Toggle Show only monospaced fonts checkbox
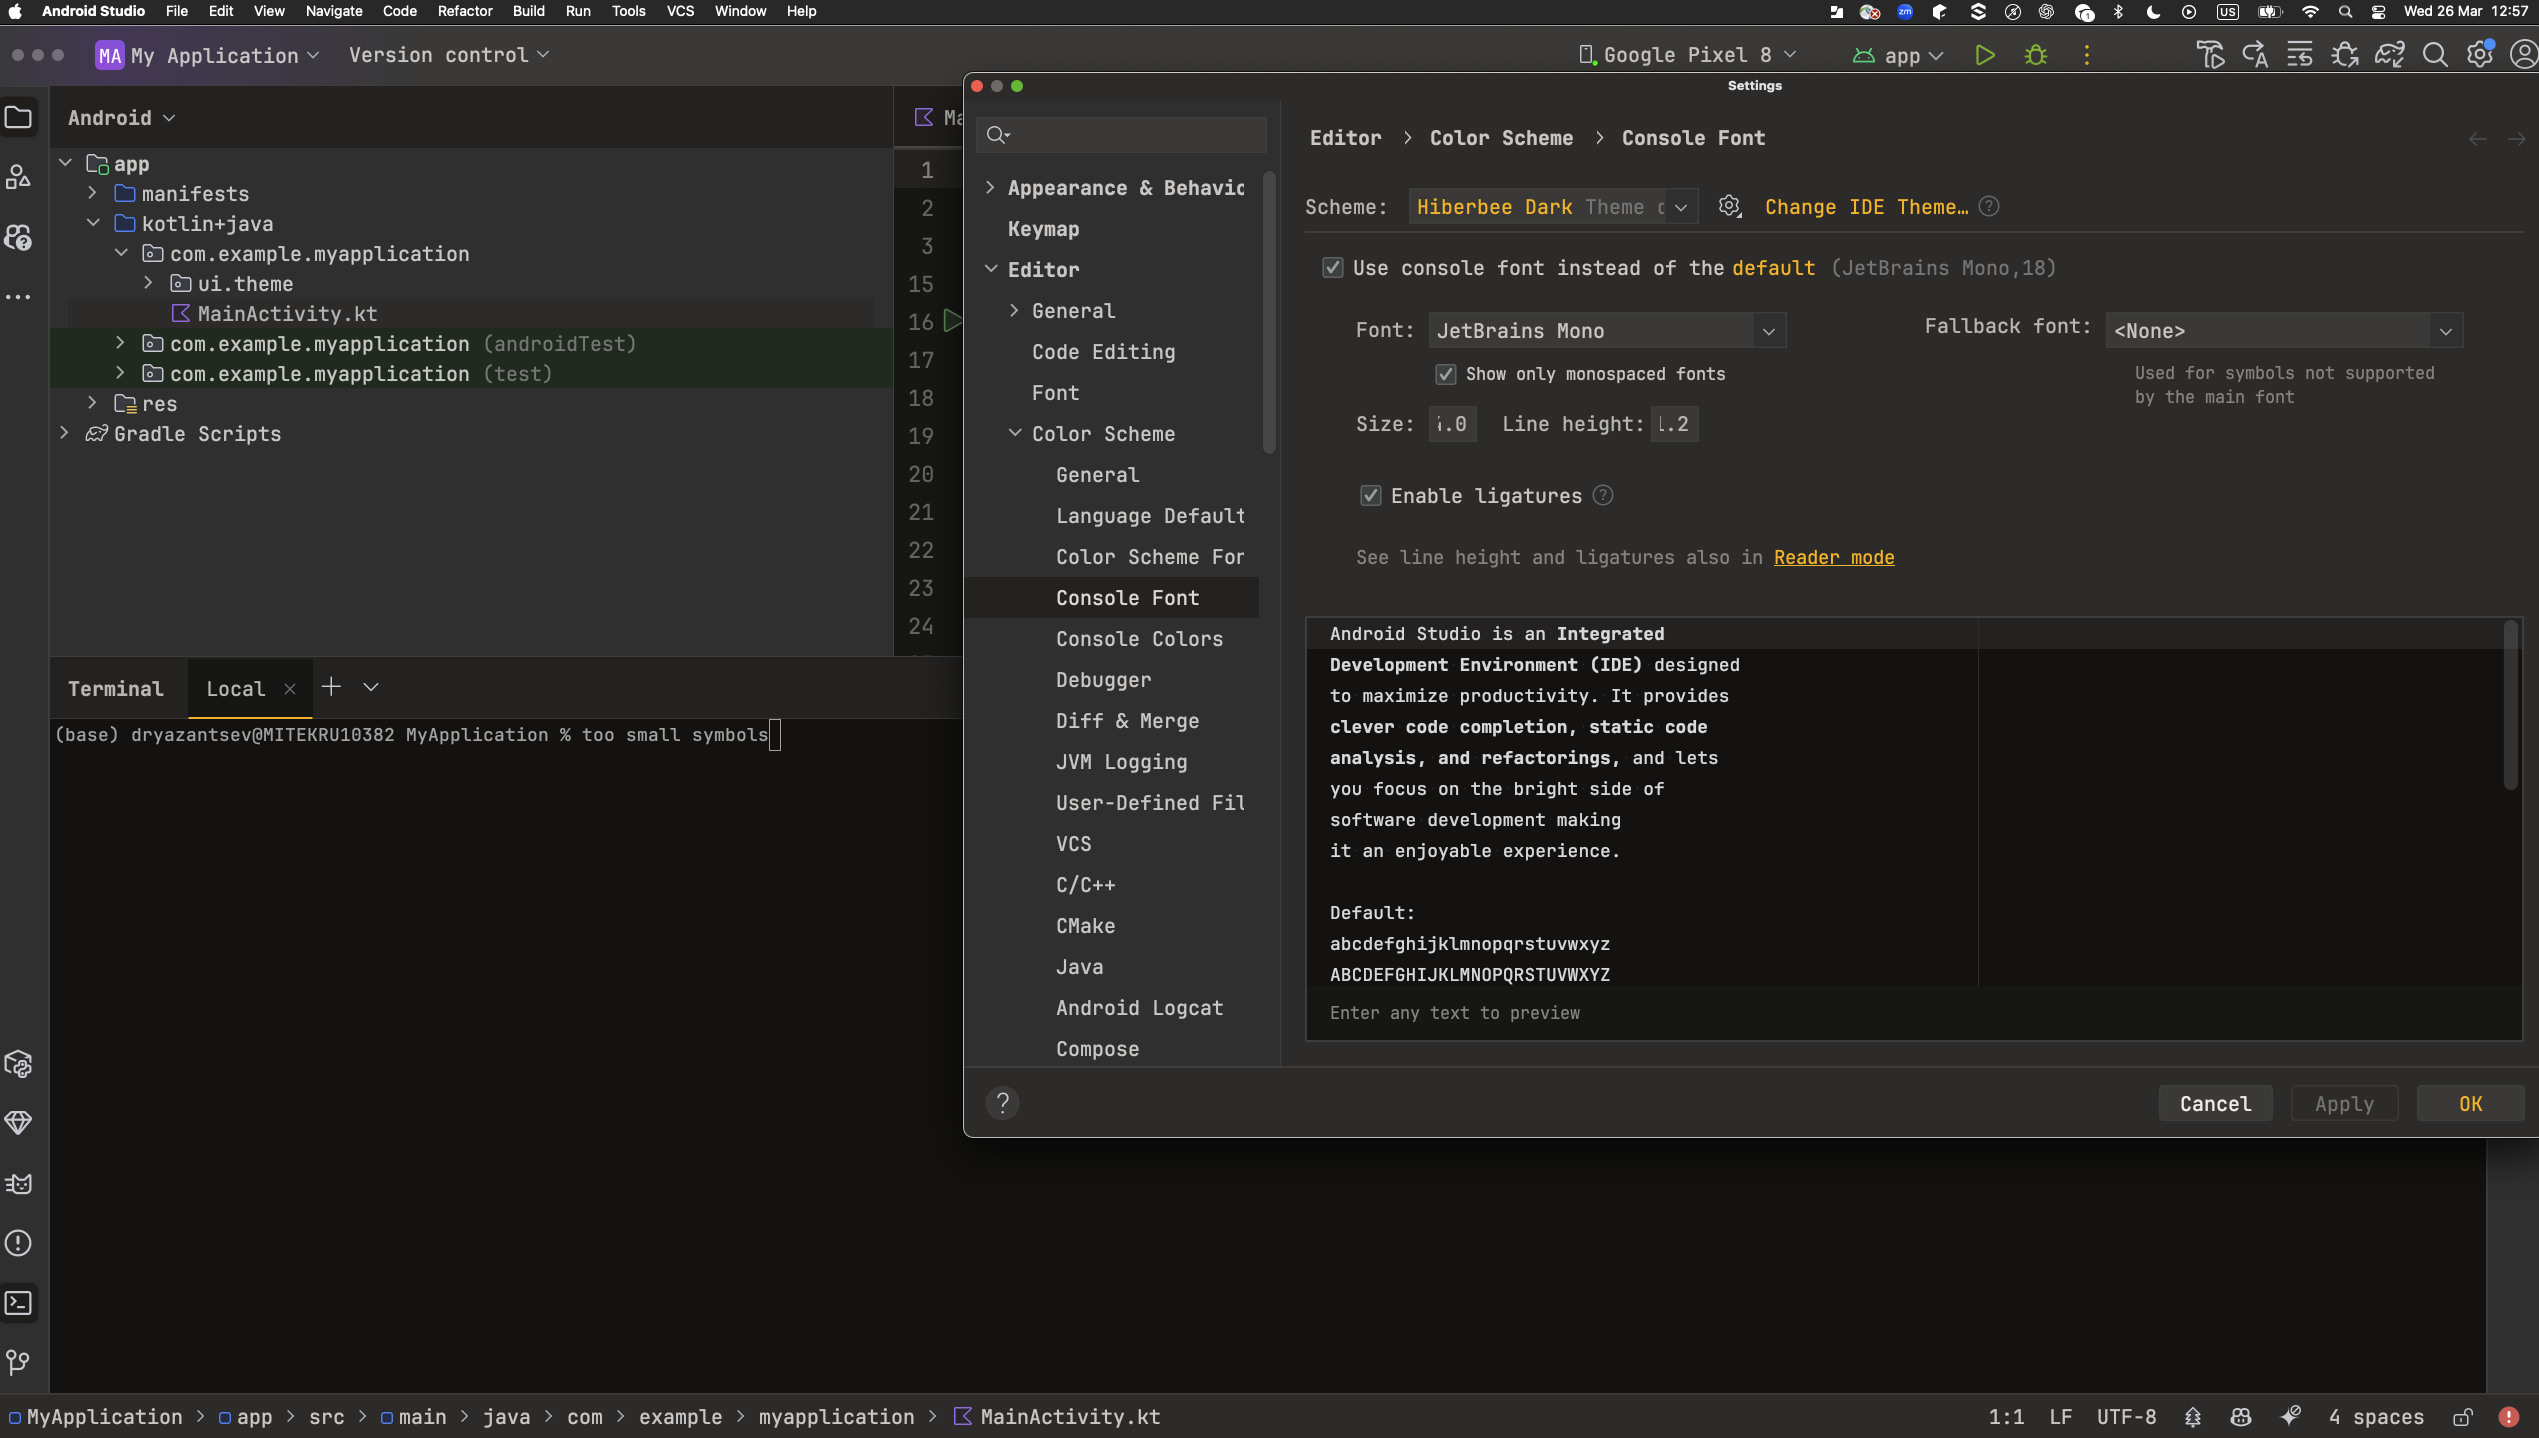 click(1445, 374)
